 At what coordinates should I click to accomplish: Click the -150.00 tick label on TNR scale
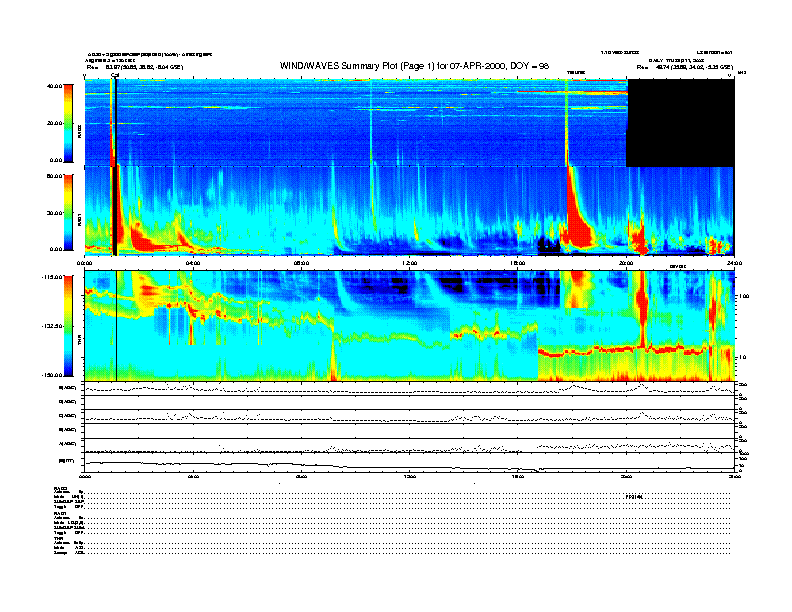50,375
